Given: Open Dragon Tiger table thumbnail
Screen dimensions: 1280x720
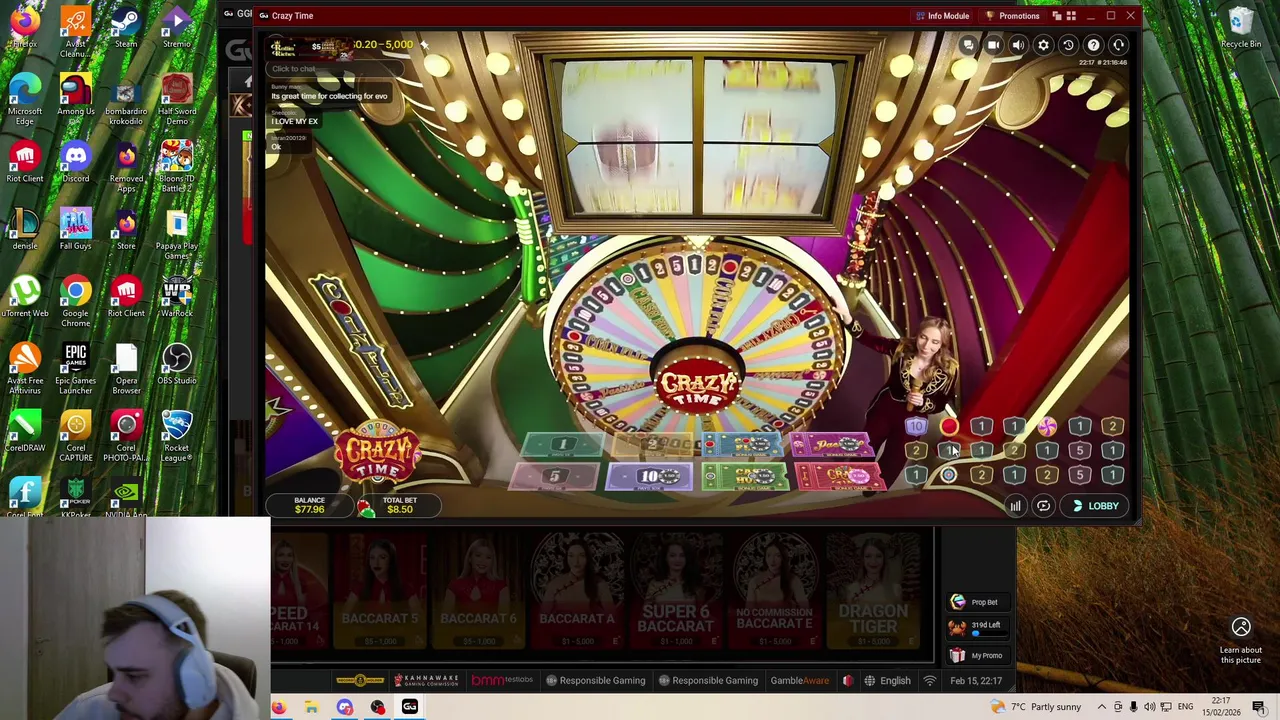Looking at the screenshot, I should [873, 591].
